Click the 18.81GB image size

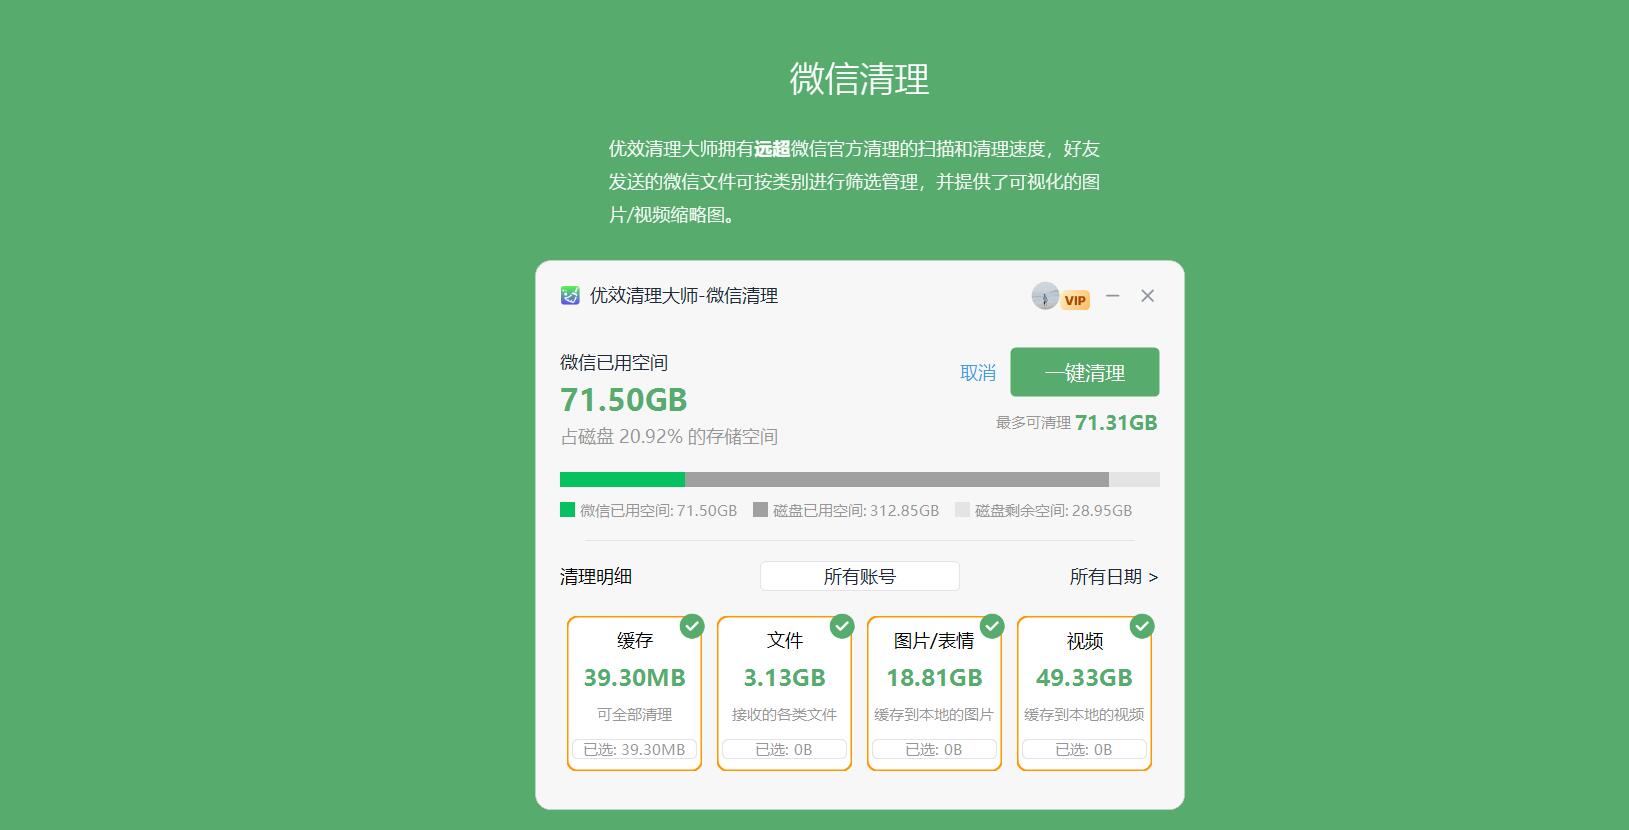click(935, 678)
